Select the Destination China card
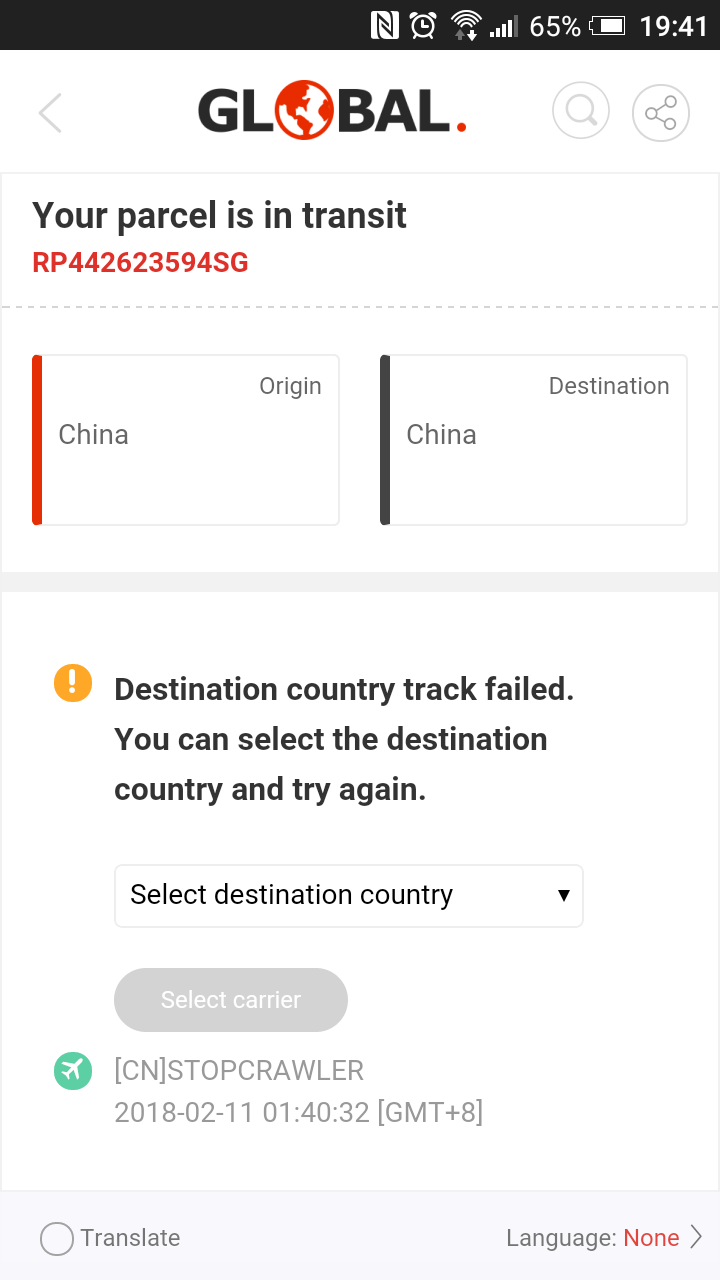This screenshot has height=1280, width=720. 534,440
